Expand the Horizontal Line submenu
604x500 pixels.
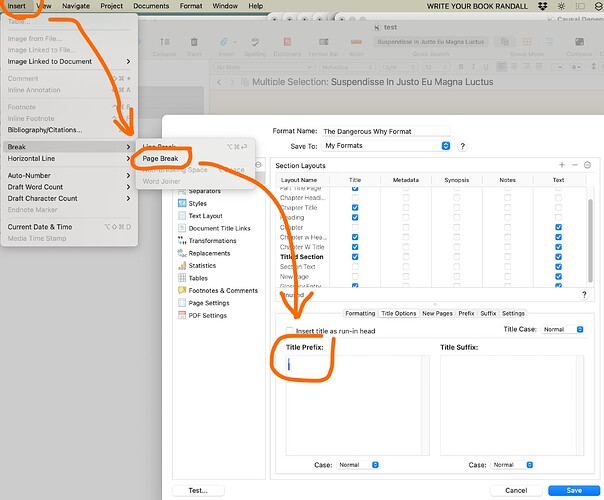point(69,158)
